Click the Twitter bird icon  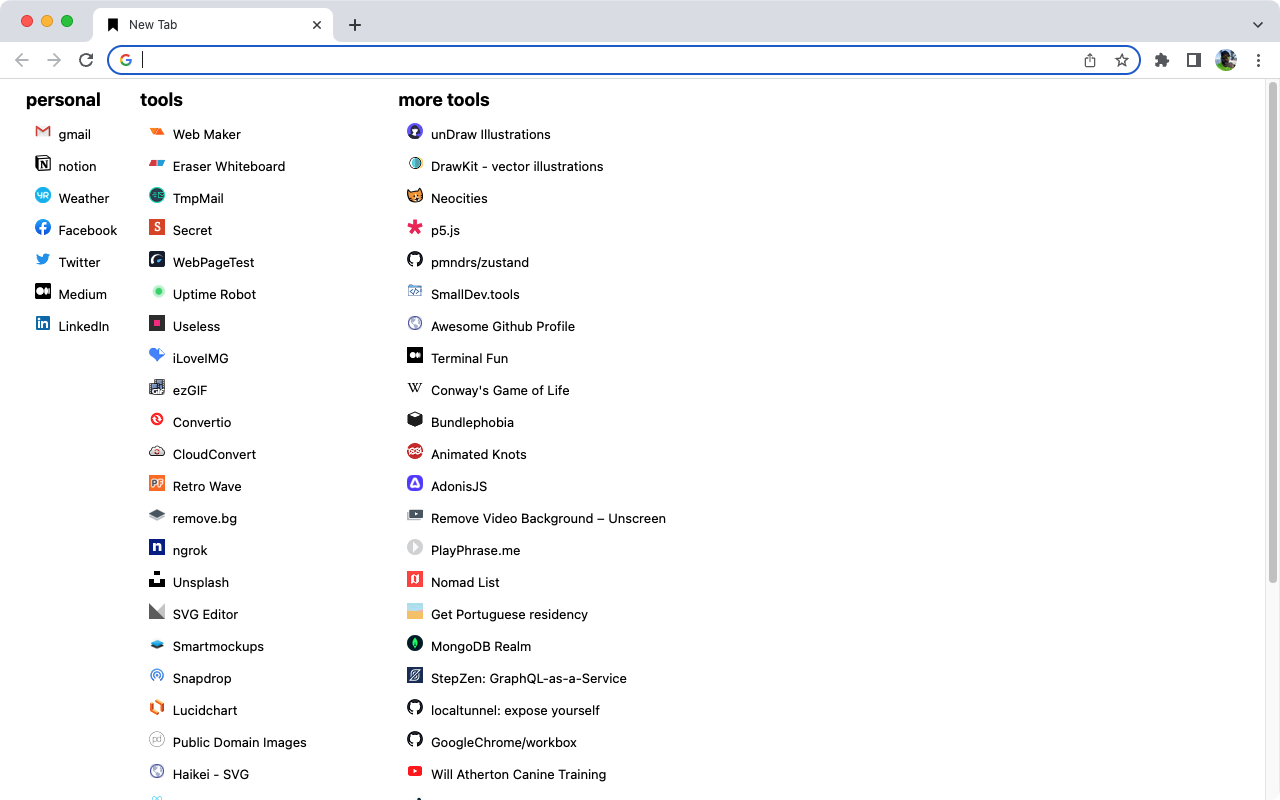point(43,259)
